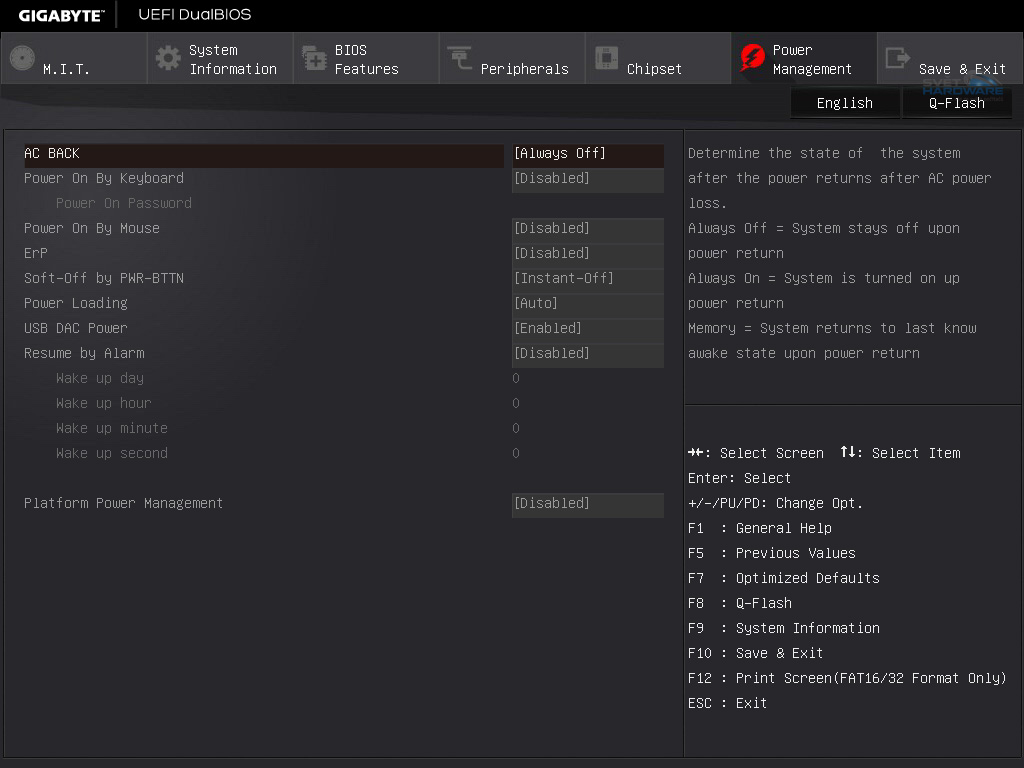Image resolution: width=1024 pixels, height=768 pixels.
Task: Click the BIOS Features chip icon
Action: coord(314,59)
